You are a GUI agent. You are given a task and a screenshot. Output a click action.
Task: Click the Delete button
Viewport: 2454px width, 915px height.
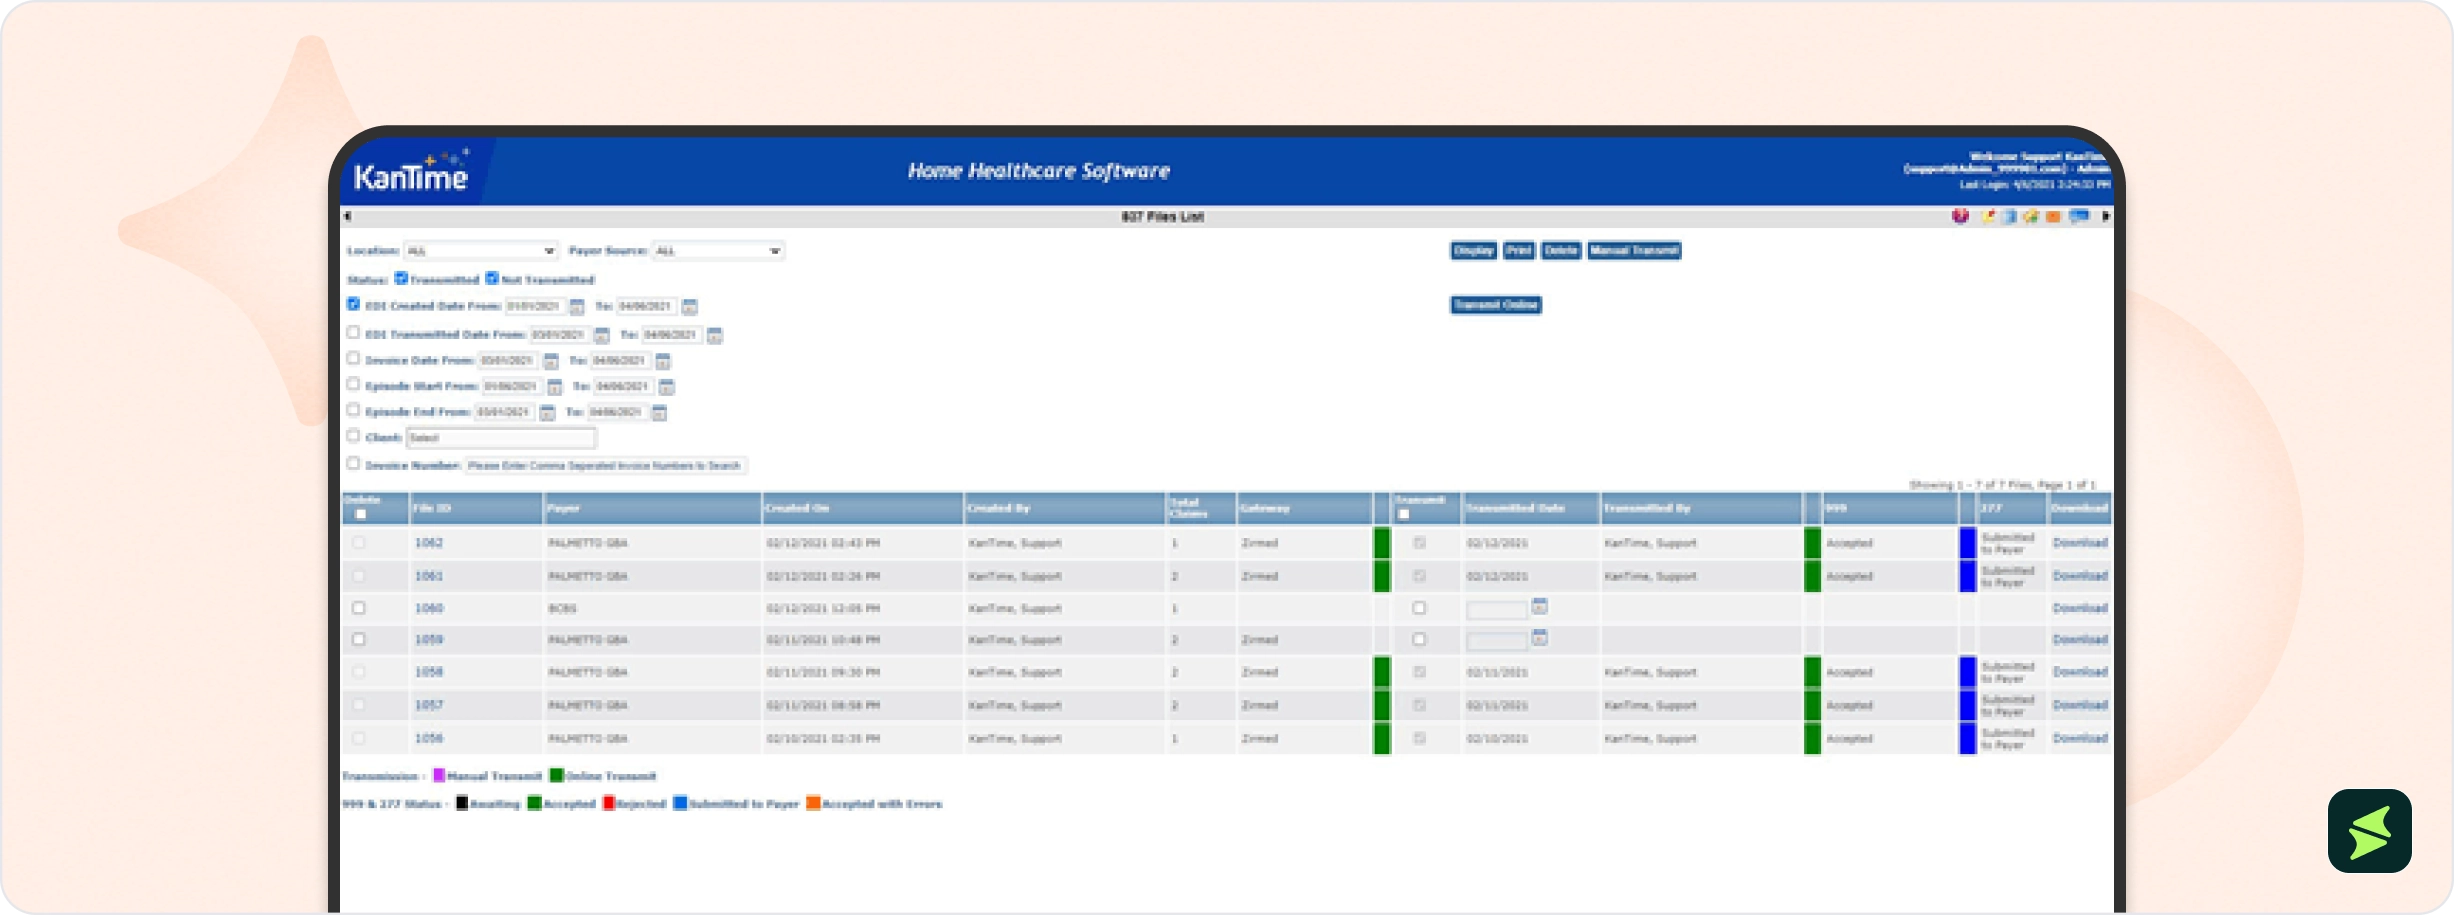(1561, 251)
